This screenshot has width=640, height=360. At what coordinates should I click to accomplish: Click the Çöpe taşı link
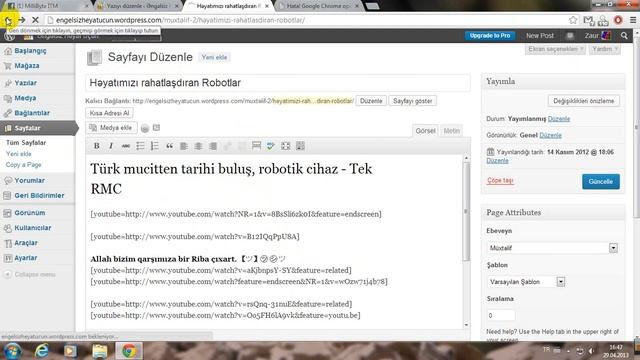pos(500,180)
